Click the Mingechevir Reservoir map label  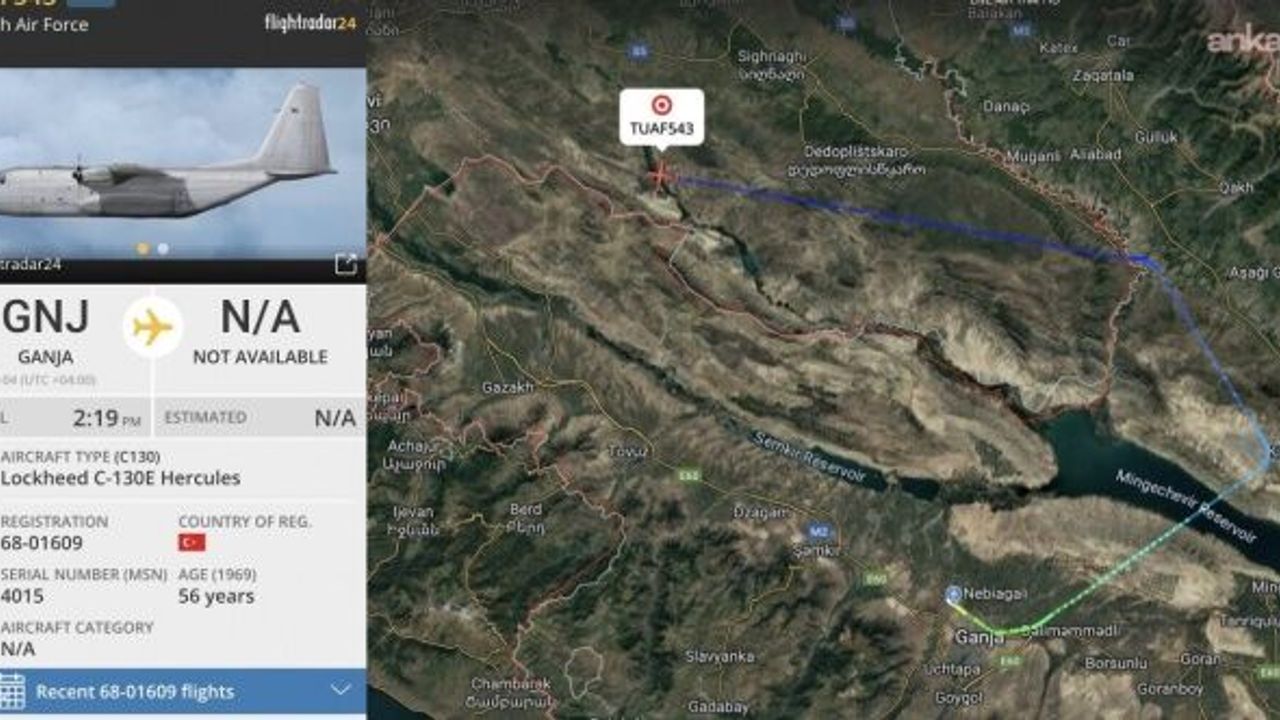pos(1185,507)
